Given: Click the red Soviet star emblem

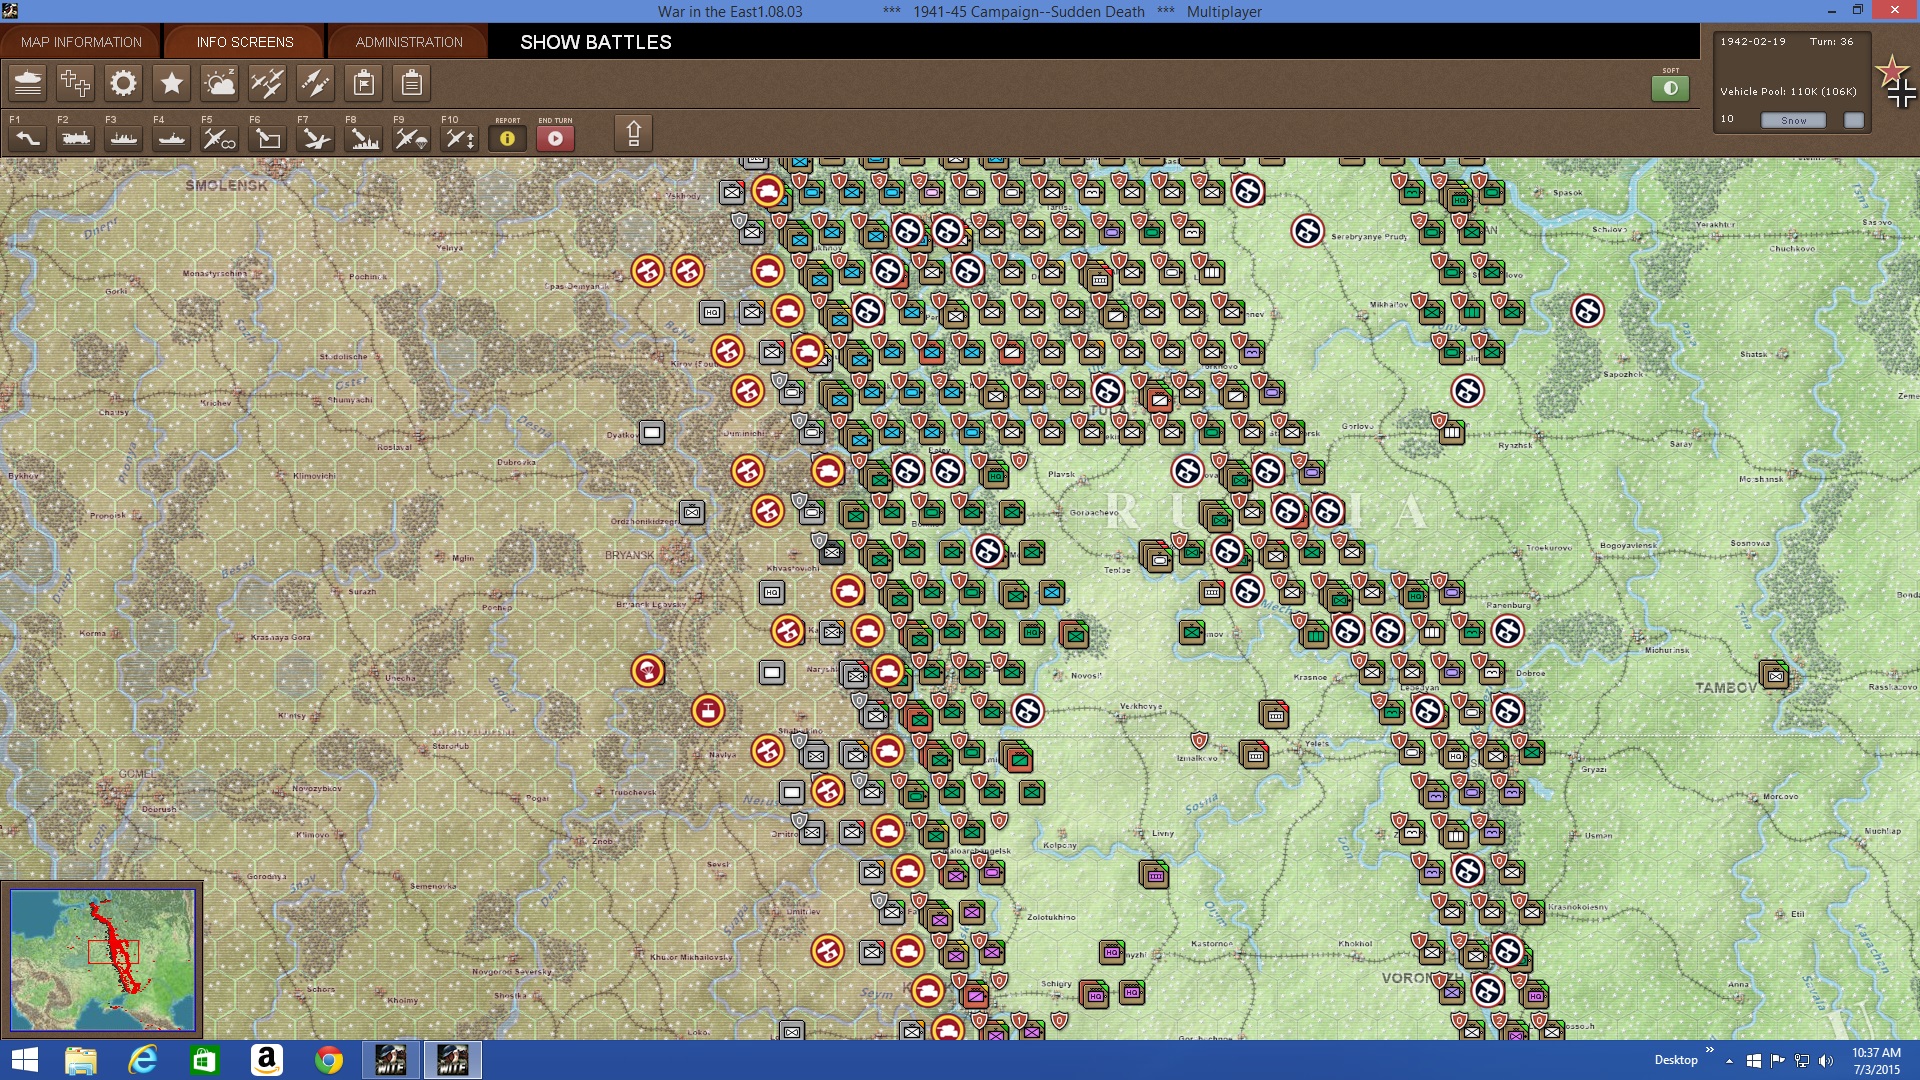Looking at the screenshot, I should [x=1891, y=70].
